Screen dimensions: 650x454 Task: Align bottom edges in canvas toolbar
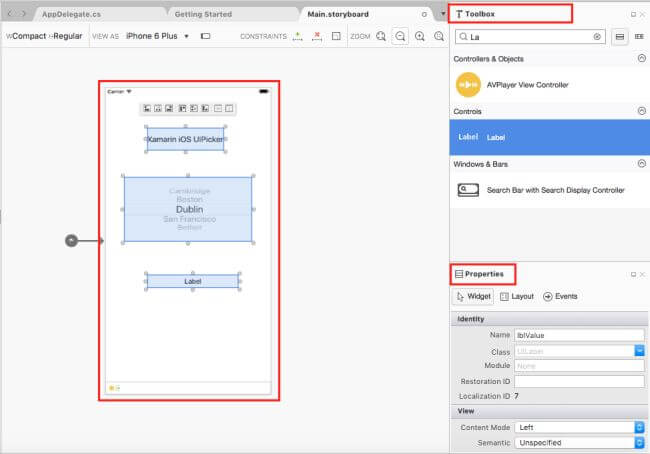pyautogui.click(x=205, y=109)
